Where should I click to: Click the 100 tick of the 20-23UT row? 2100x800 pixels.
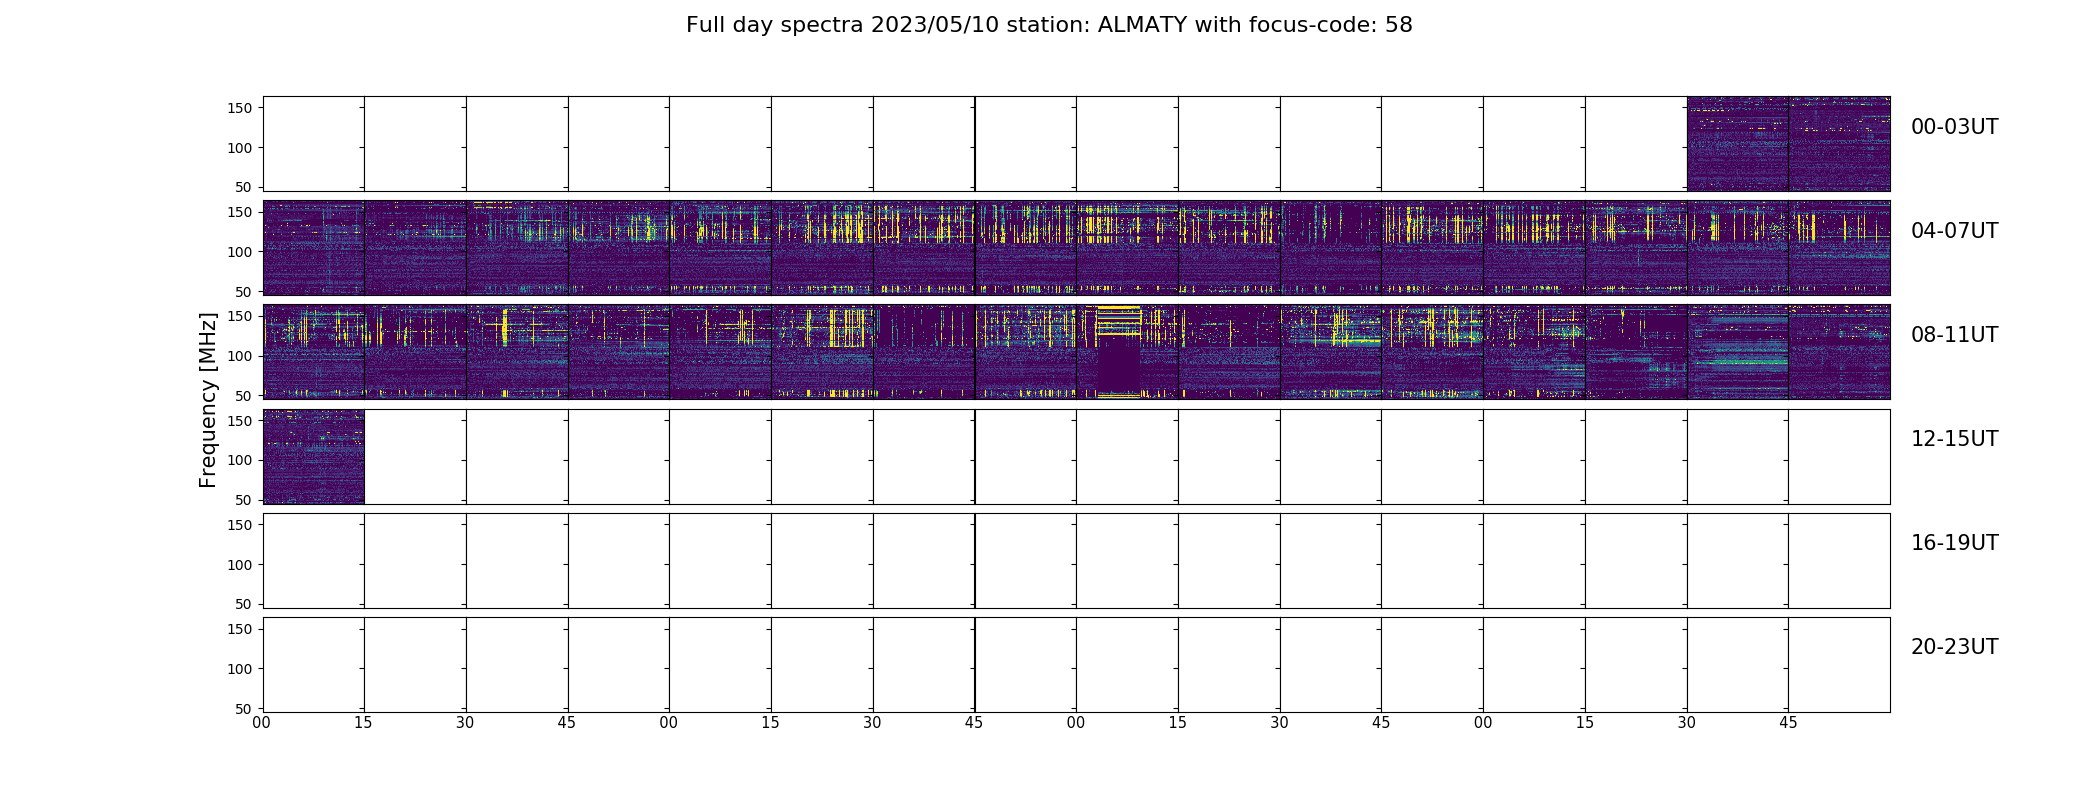241,668
